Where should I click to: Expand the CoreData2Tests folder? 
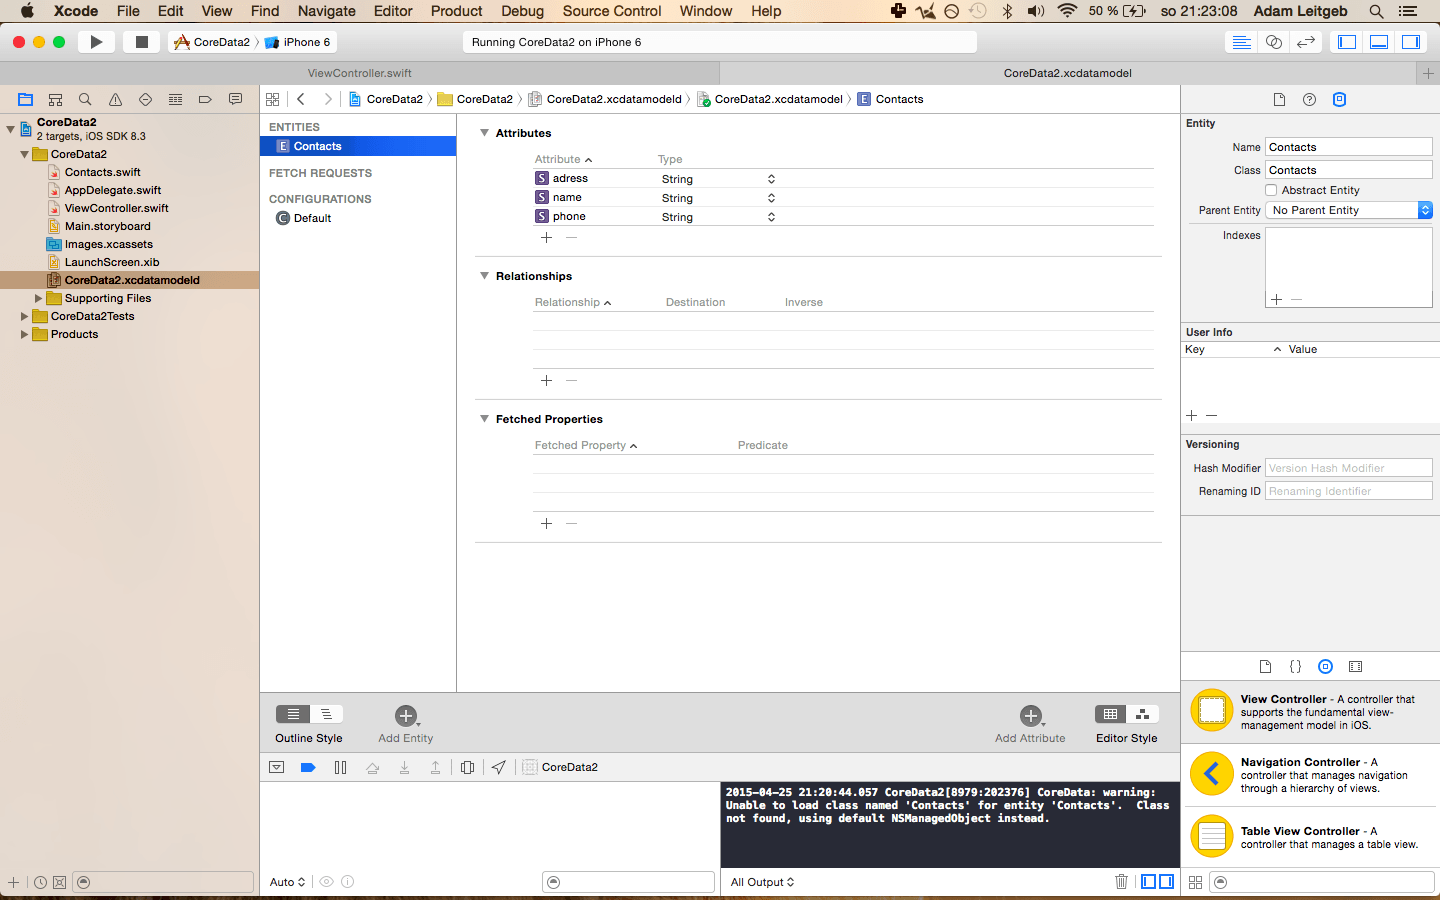click(x=24, y=316)
